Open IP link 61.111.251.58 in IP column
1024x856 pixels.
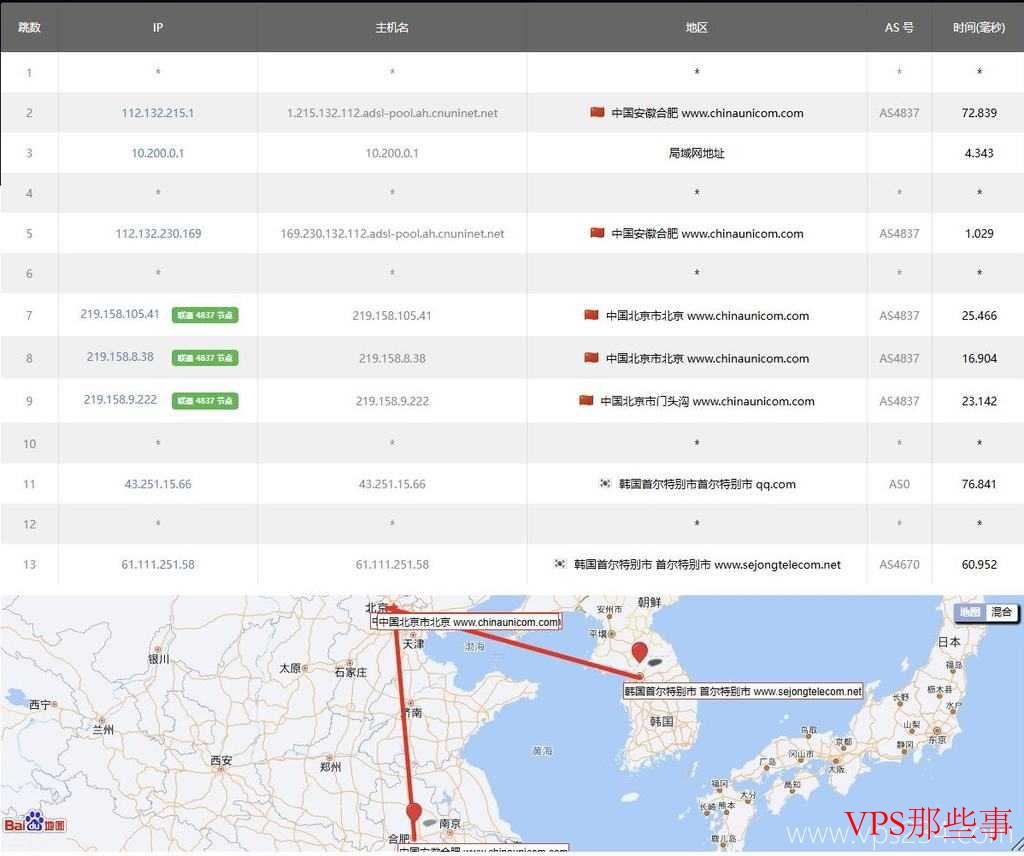158,565
